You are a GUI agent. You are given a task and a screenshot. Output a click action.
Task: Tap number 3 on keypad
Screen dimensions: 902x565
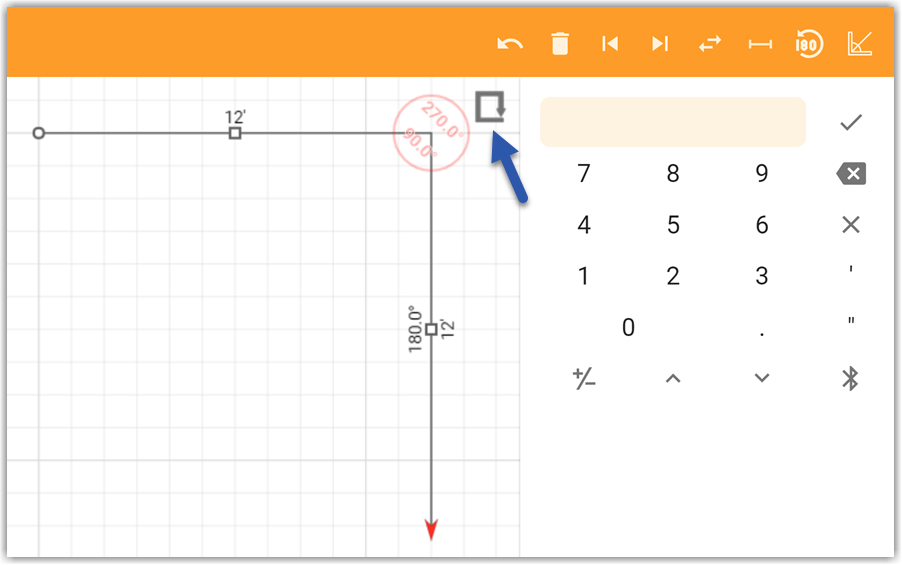click(762, 276)
